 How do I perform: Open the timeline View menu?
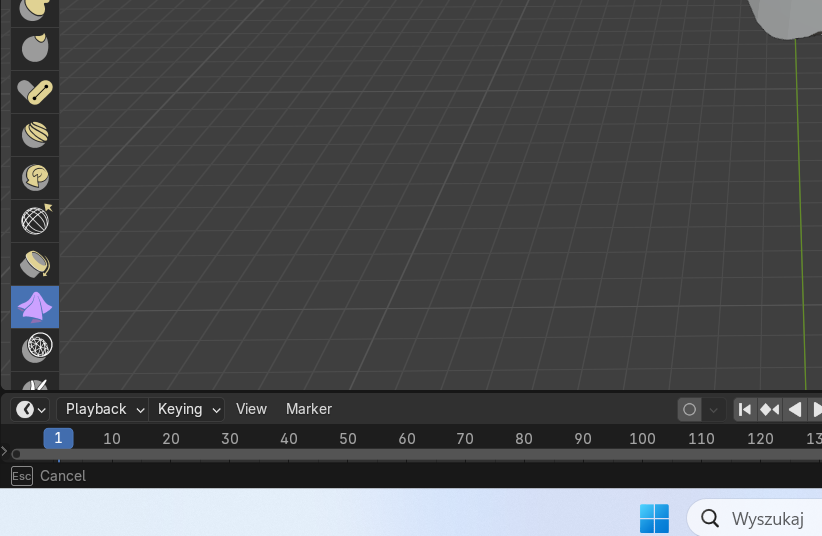click(251, 409)
